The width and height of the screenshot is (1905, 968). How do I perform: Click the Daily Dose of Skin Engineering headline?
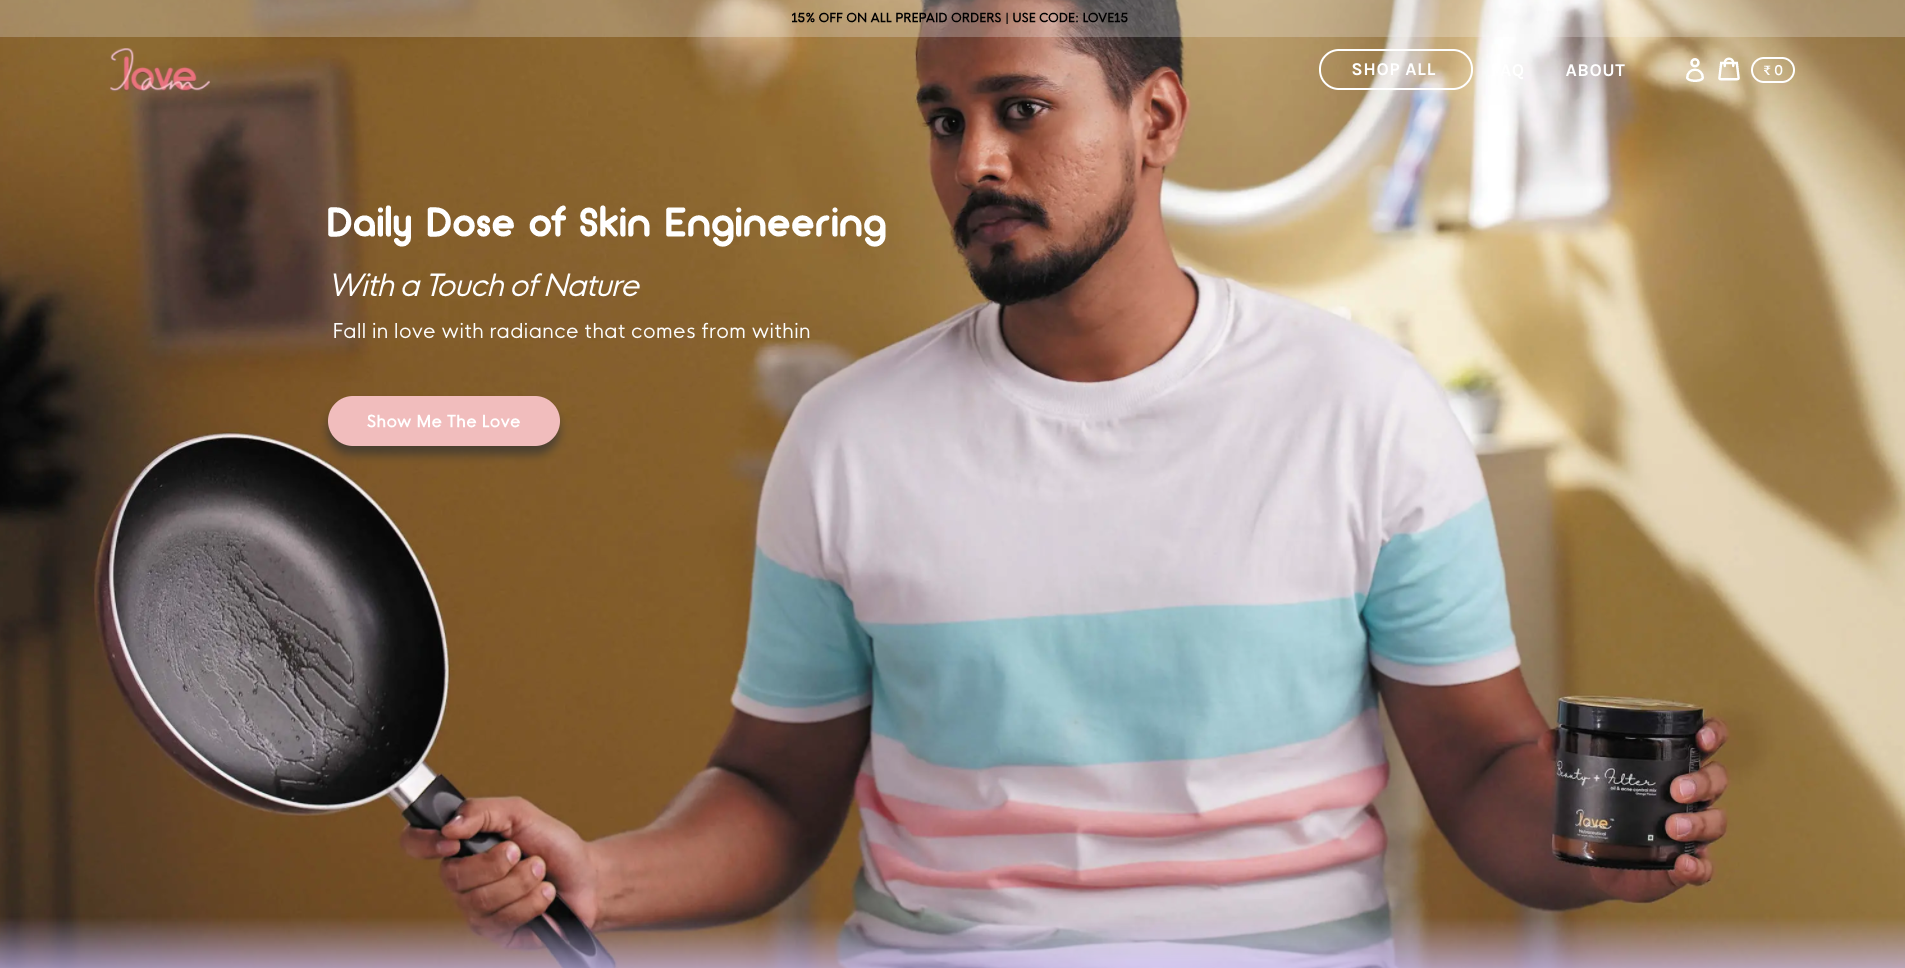[x=606, y=223]
